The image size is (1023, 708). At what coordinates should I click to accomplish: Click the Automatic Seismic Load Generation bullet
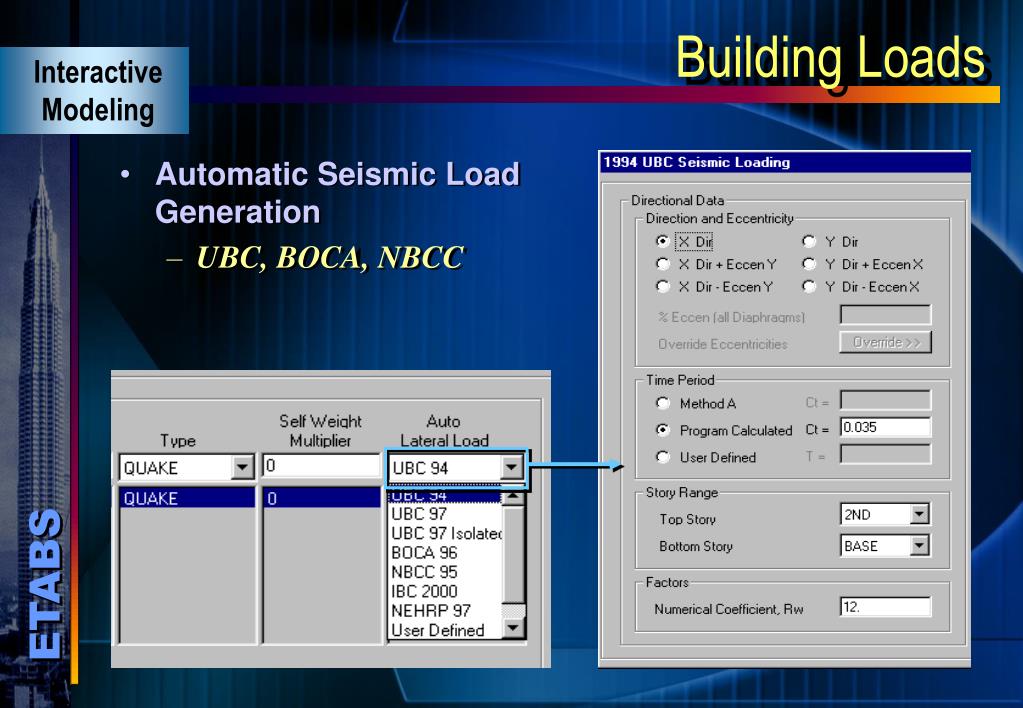[337, 192]
